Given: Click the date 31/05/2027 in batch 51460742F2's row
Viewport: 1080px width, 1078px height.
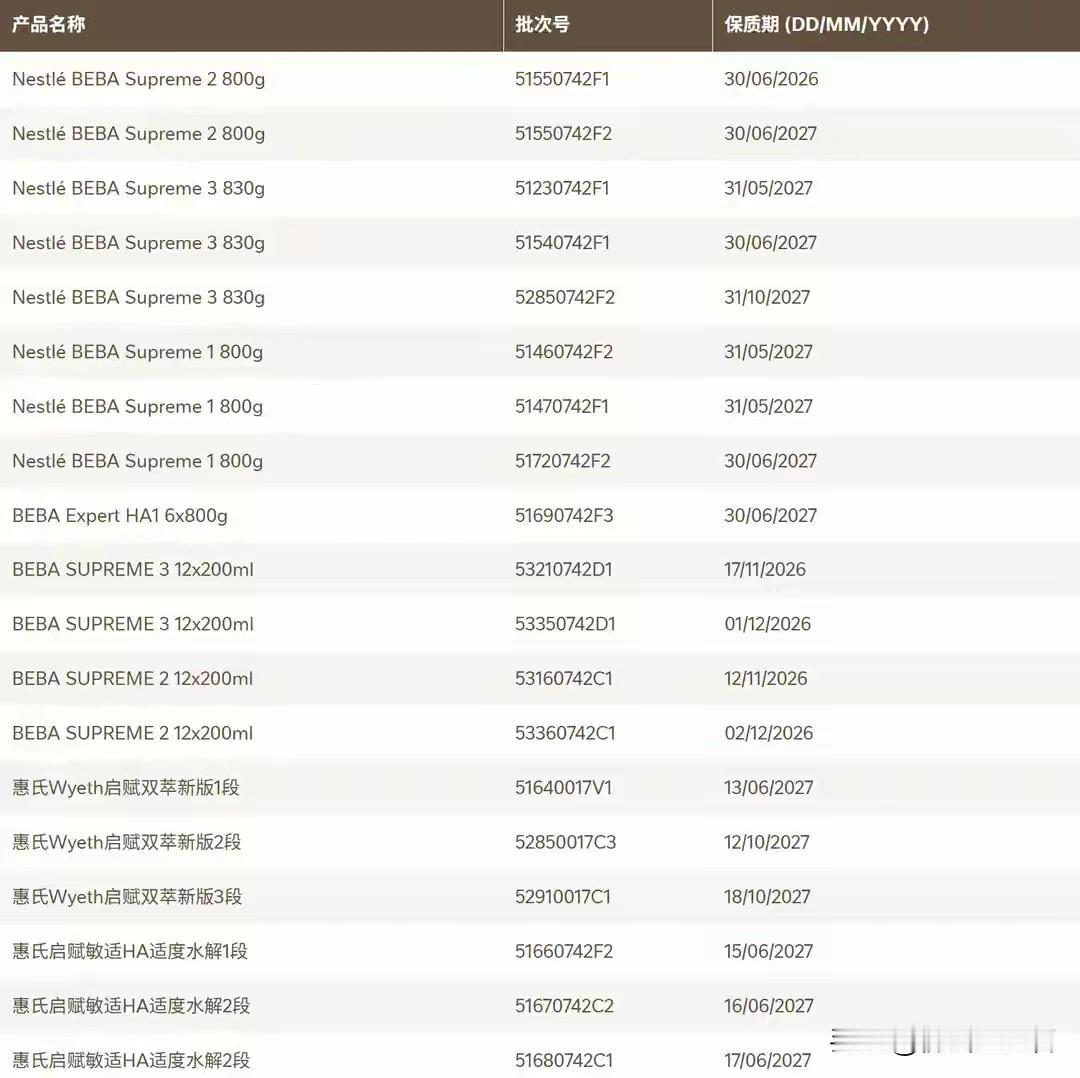Looking at the screenshot, I should click(x=769, y=351).
